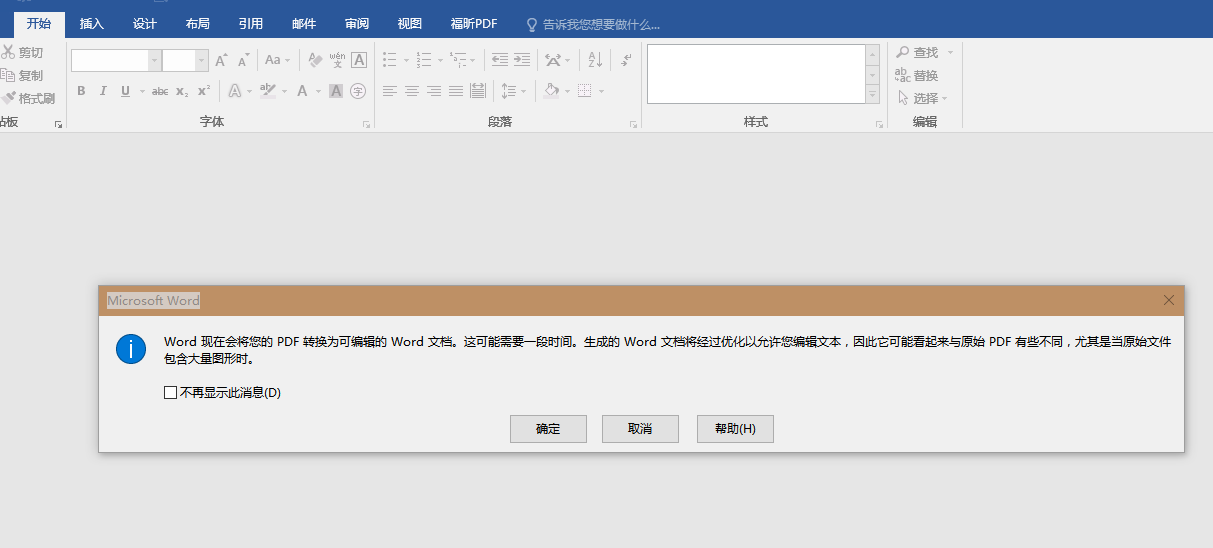Click 取消 in the dialog
1213x548 pixels.
[x=640, y=429]
